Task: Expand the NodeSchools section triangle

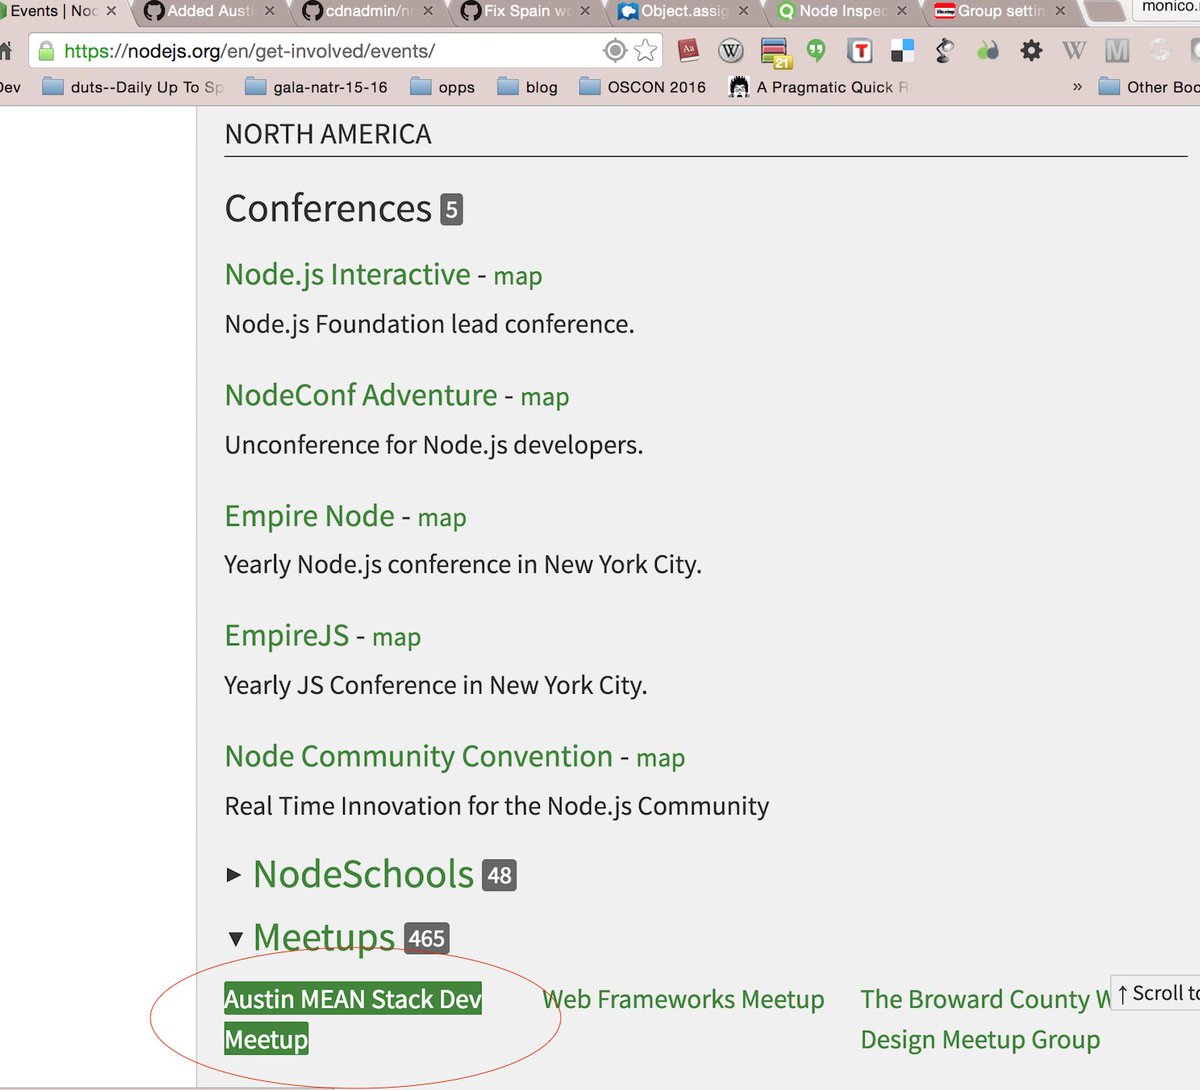Action: tap(234, 875)
